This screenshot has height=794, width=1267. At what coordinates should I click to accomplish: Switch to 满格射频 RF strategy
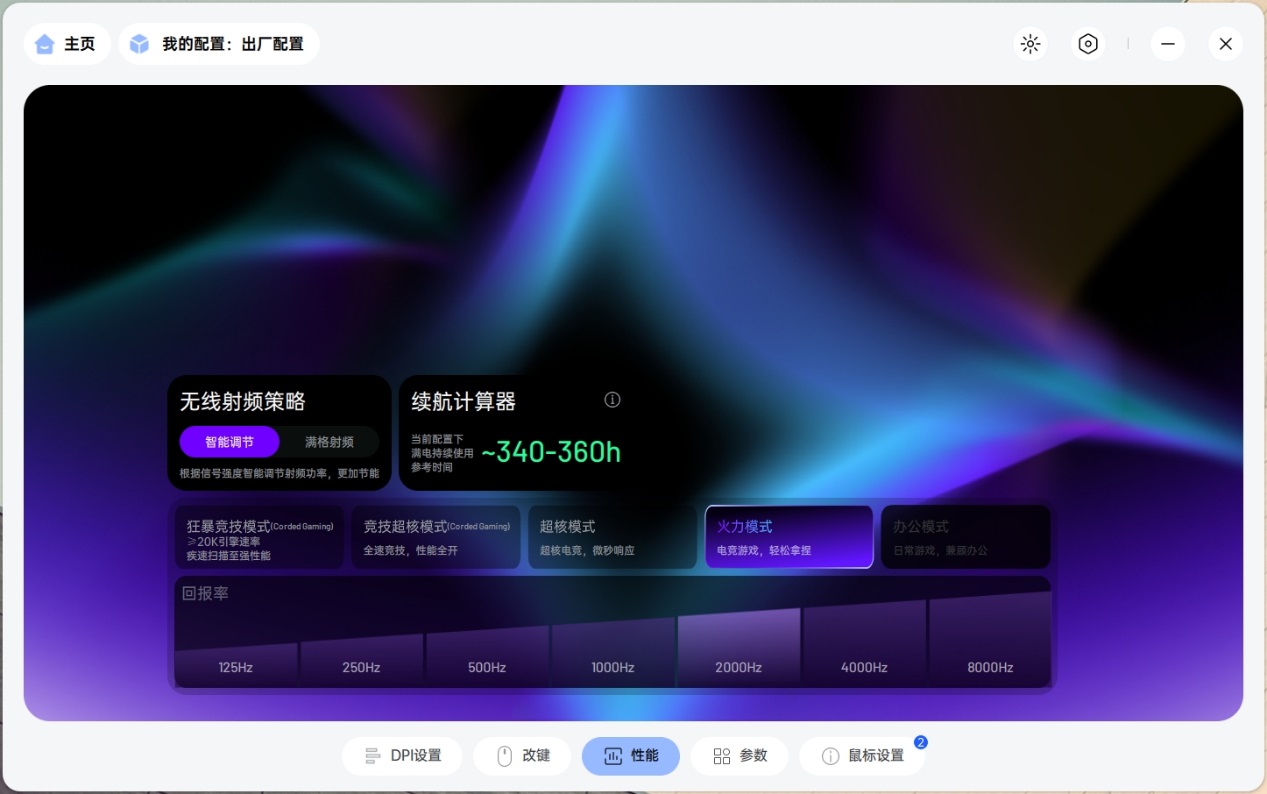[x=329, y=441]
